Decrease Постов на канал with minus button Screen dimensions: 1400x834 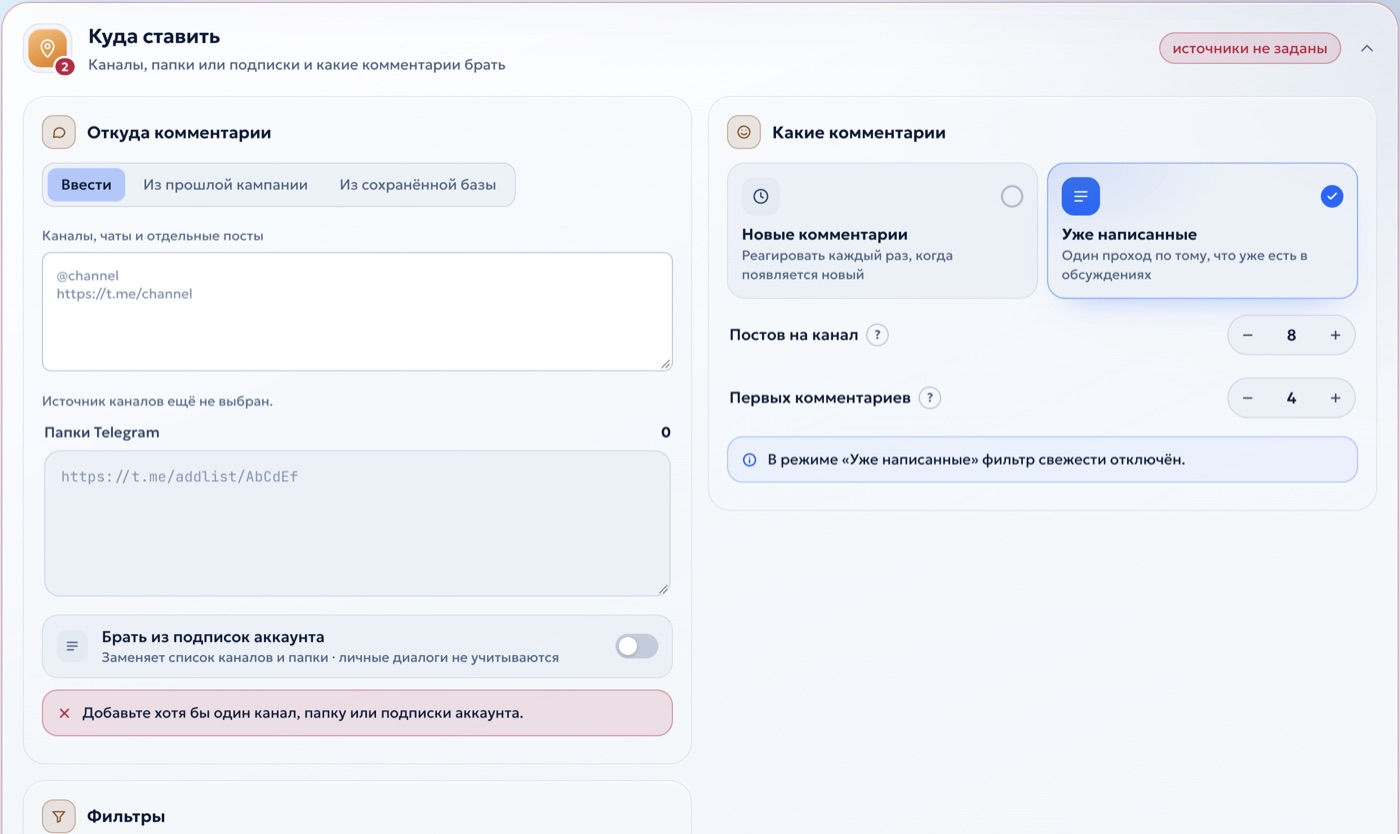tap(1248, 335)
